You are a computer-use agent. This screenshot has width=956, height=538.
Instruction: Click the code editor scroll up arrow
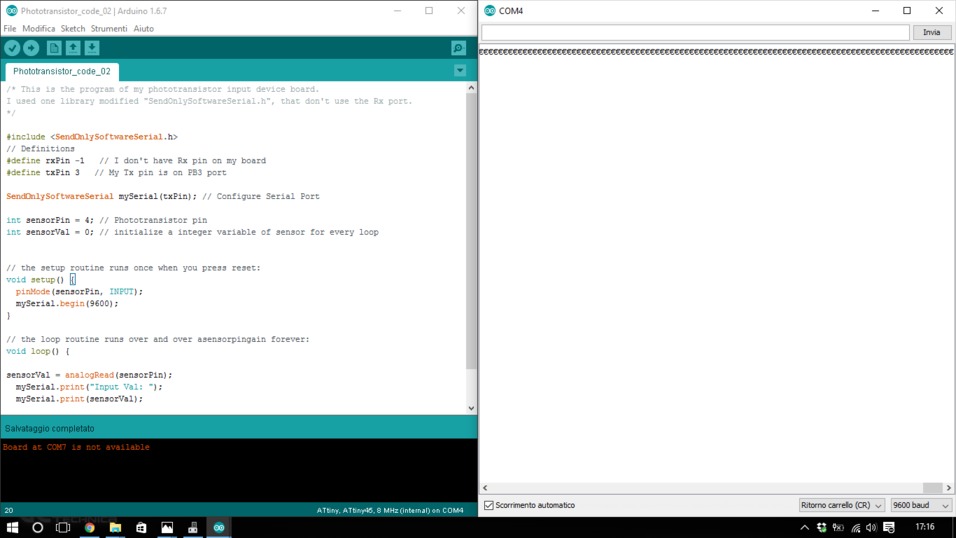click(x=471, y=88)
